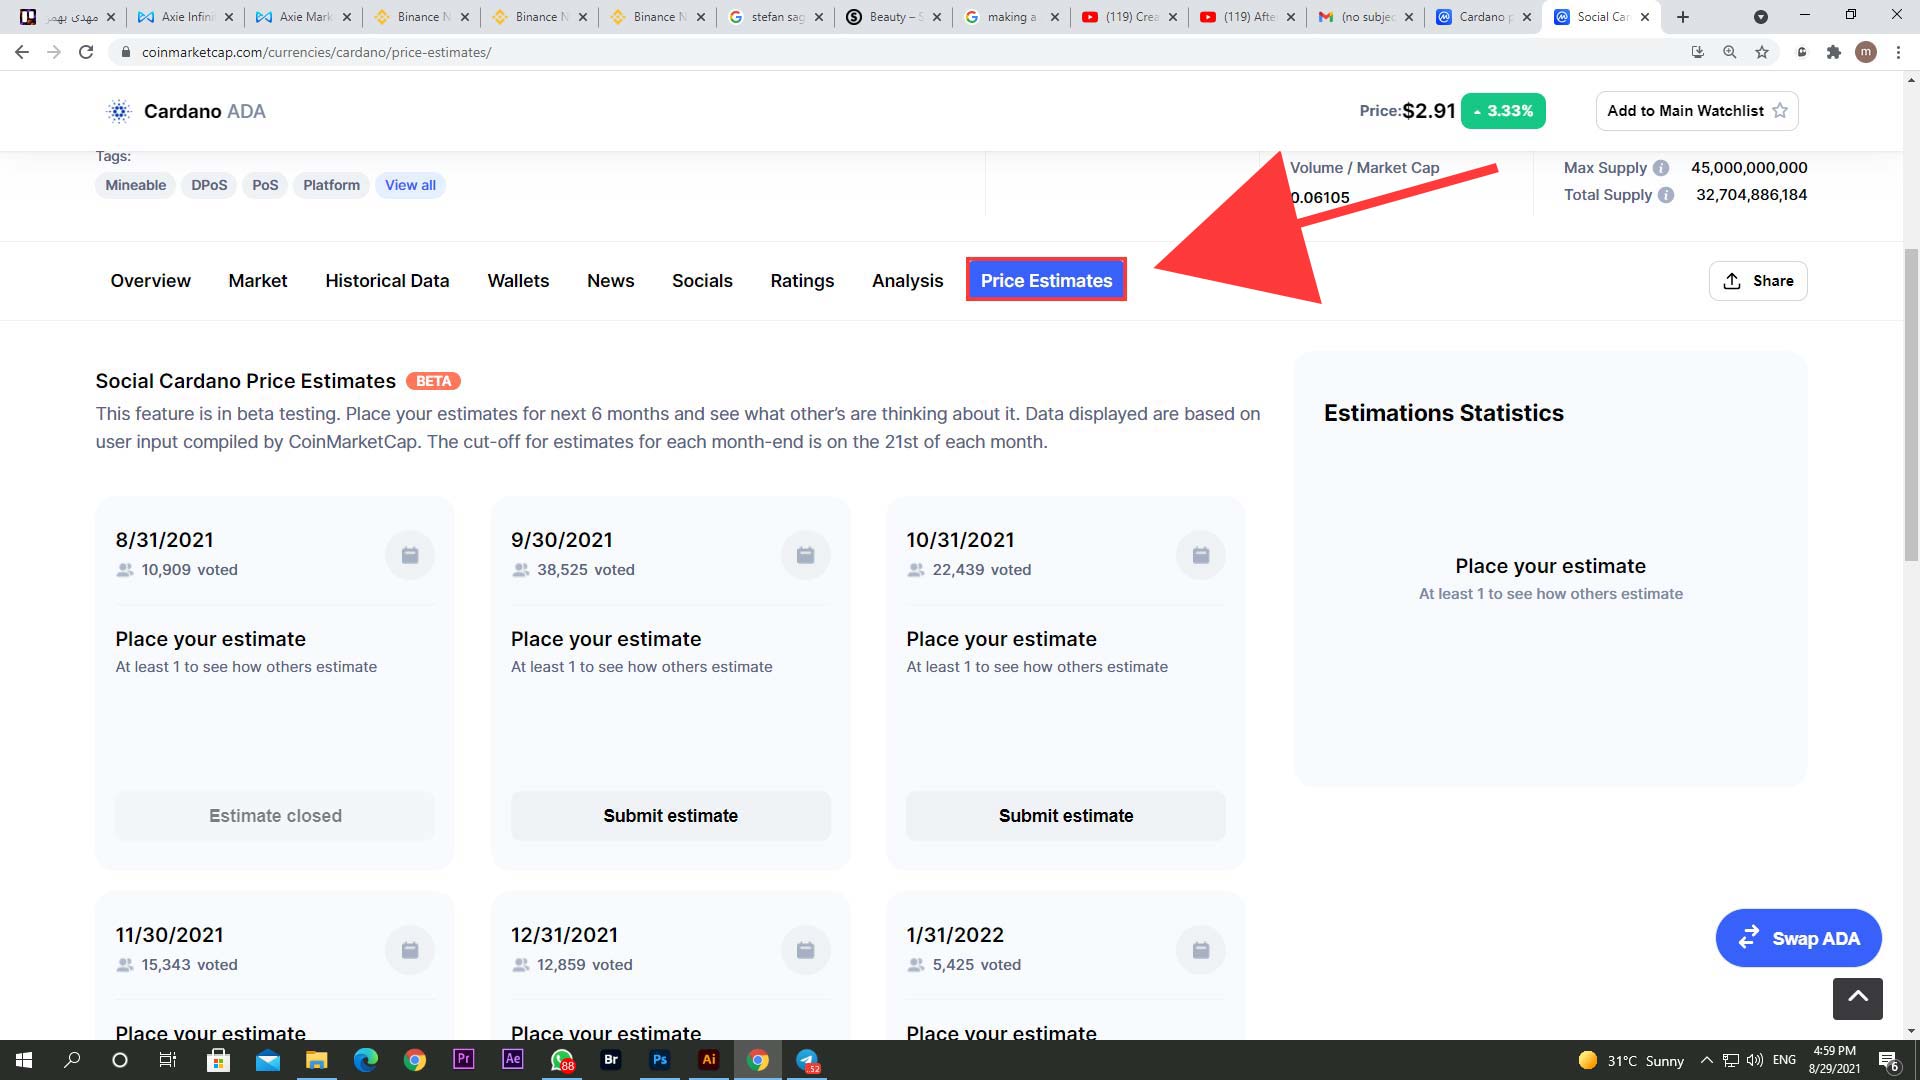Close the Social Cardano browser tab

pyautogui.click(x=1645, y=17)
